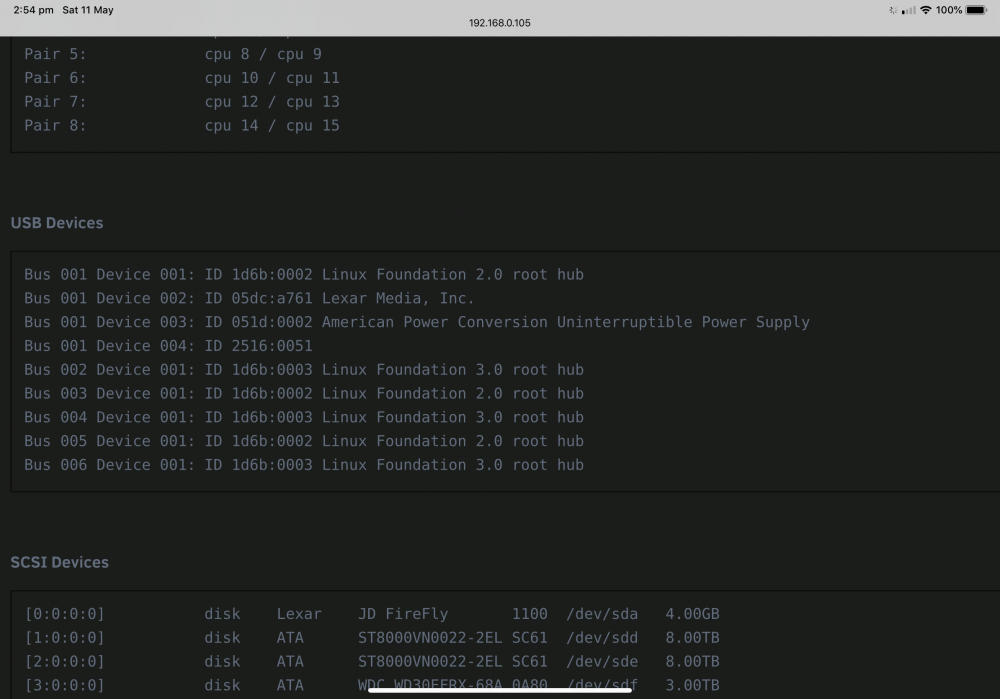
Task: Select the Pair 6 label
Action: click(55, 78)
